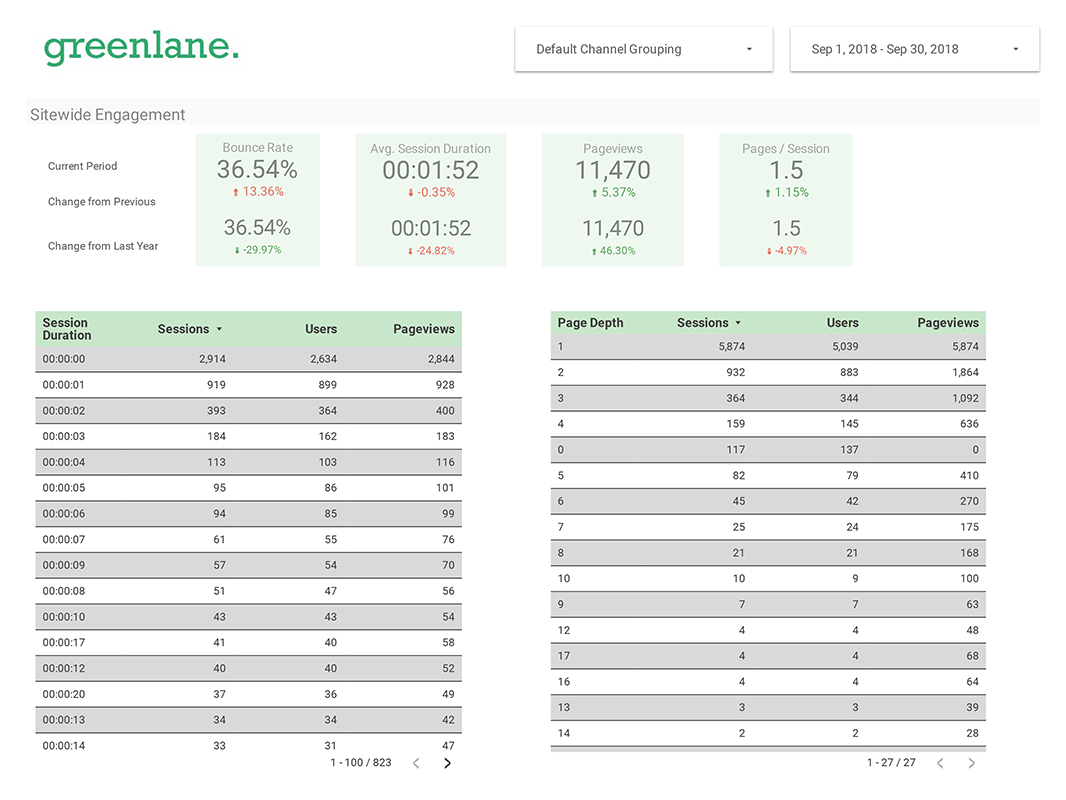Select the Sitewide Engagement section heading

(107, 114)
